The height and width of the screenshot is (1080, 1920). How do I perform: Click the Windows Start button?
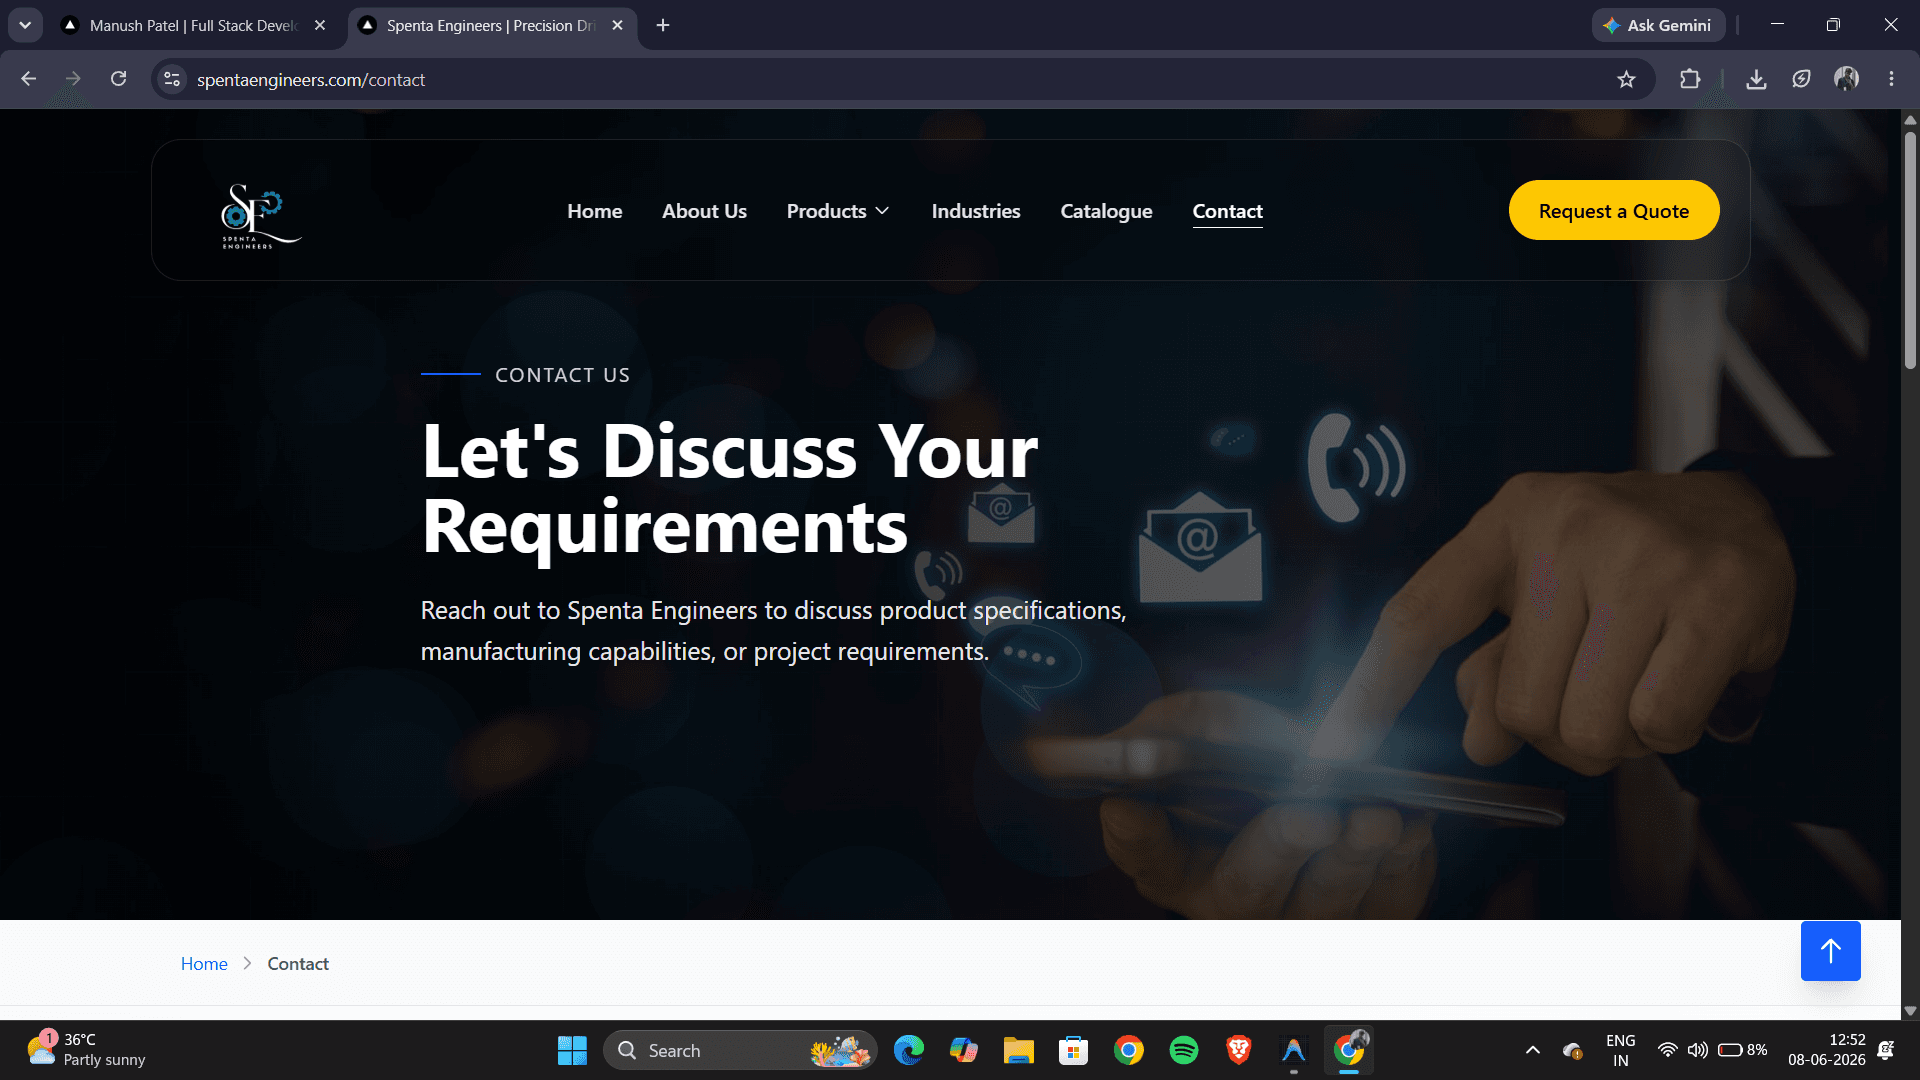pos(572,1050)
